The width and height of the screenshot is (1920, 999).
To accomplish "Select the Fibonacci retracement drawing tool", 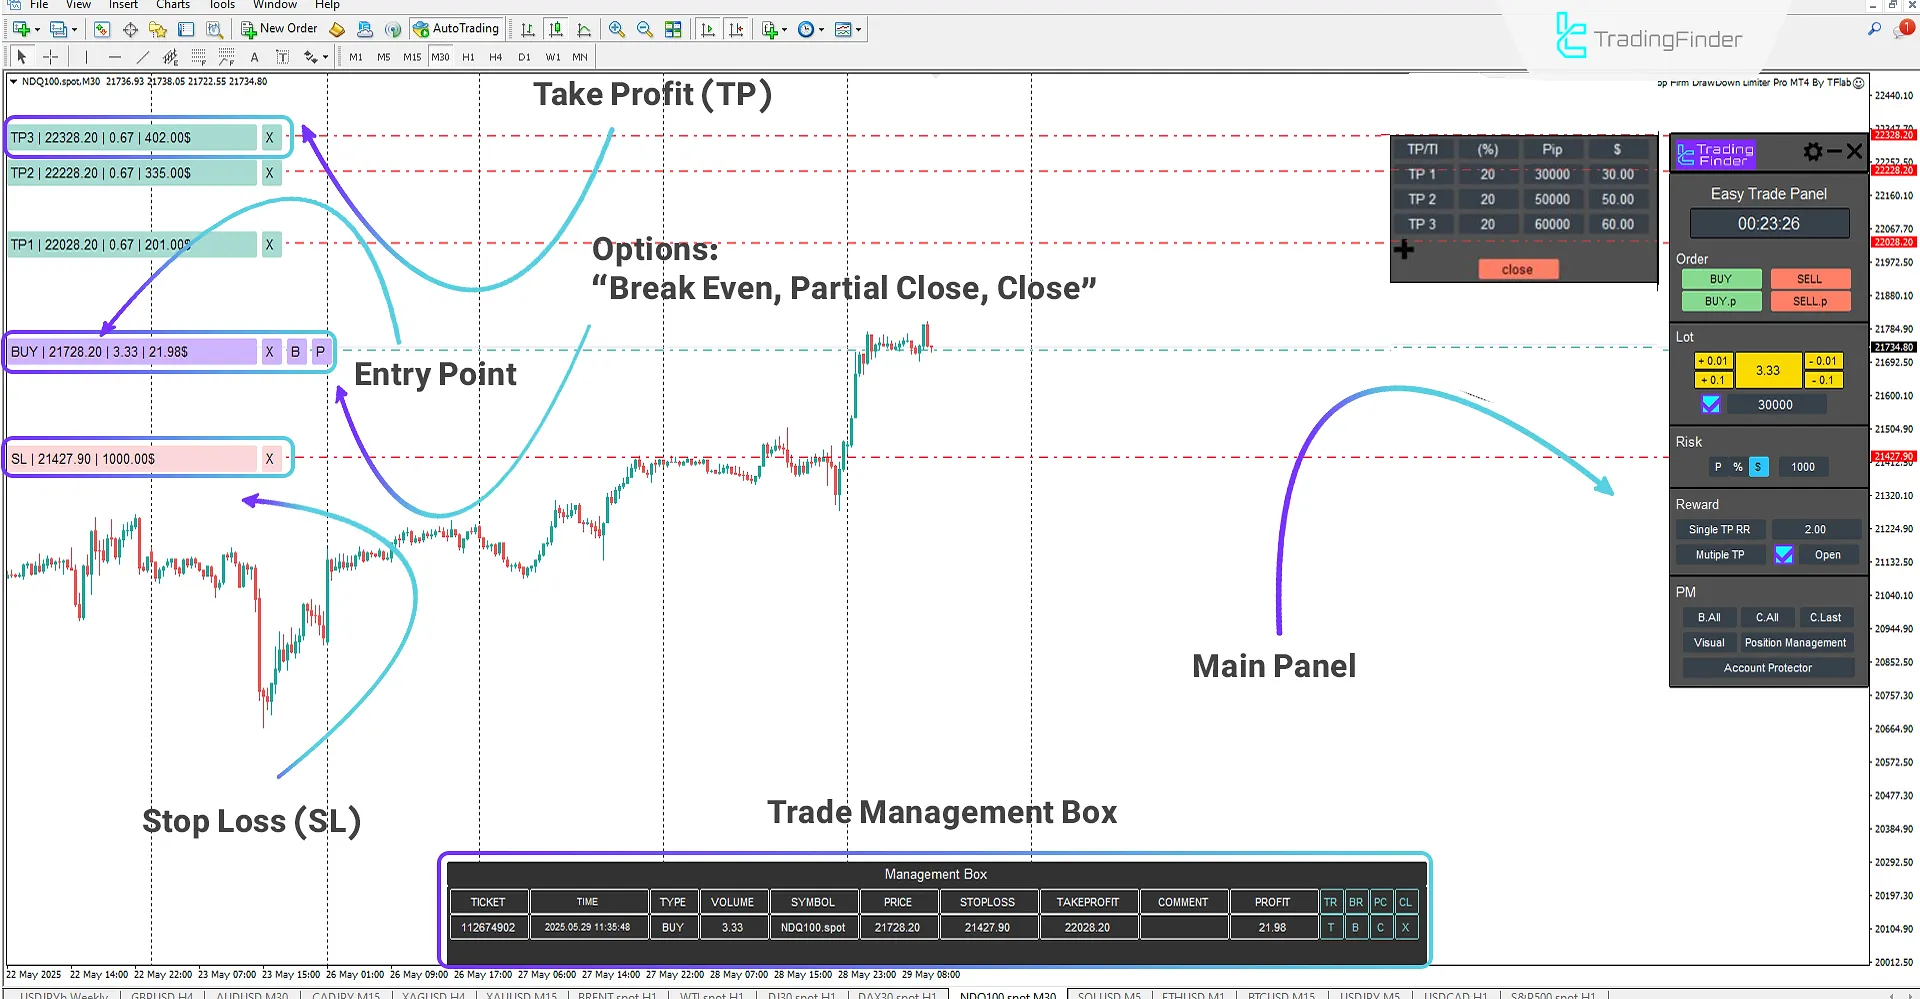I will (x=199, y=57).
